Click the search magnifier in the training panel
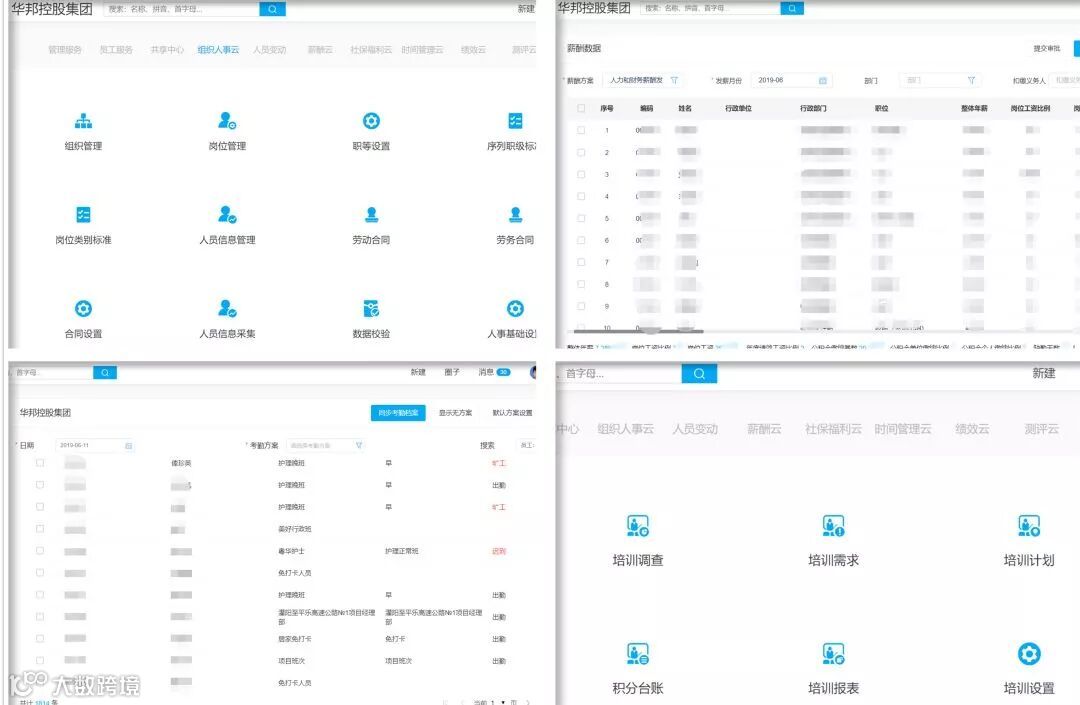The height and width of the screenshot is (705, 1080). point(699,374)
